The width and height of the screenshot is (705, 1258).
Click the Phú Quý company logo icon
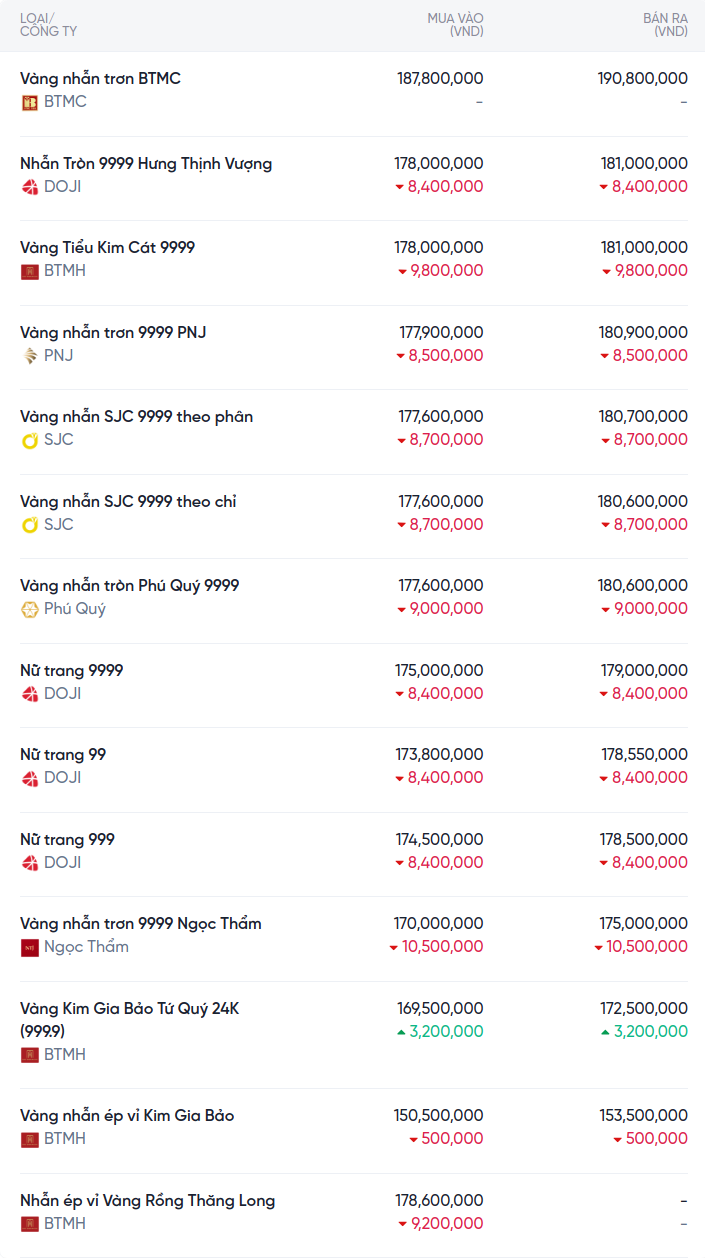coord(30,609)
